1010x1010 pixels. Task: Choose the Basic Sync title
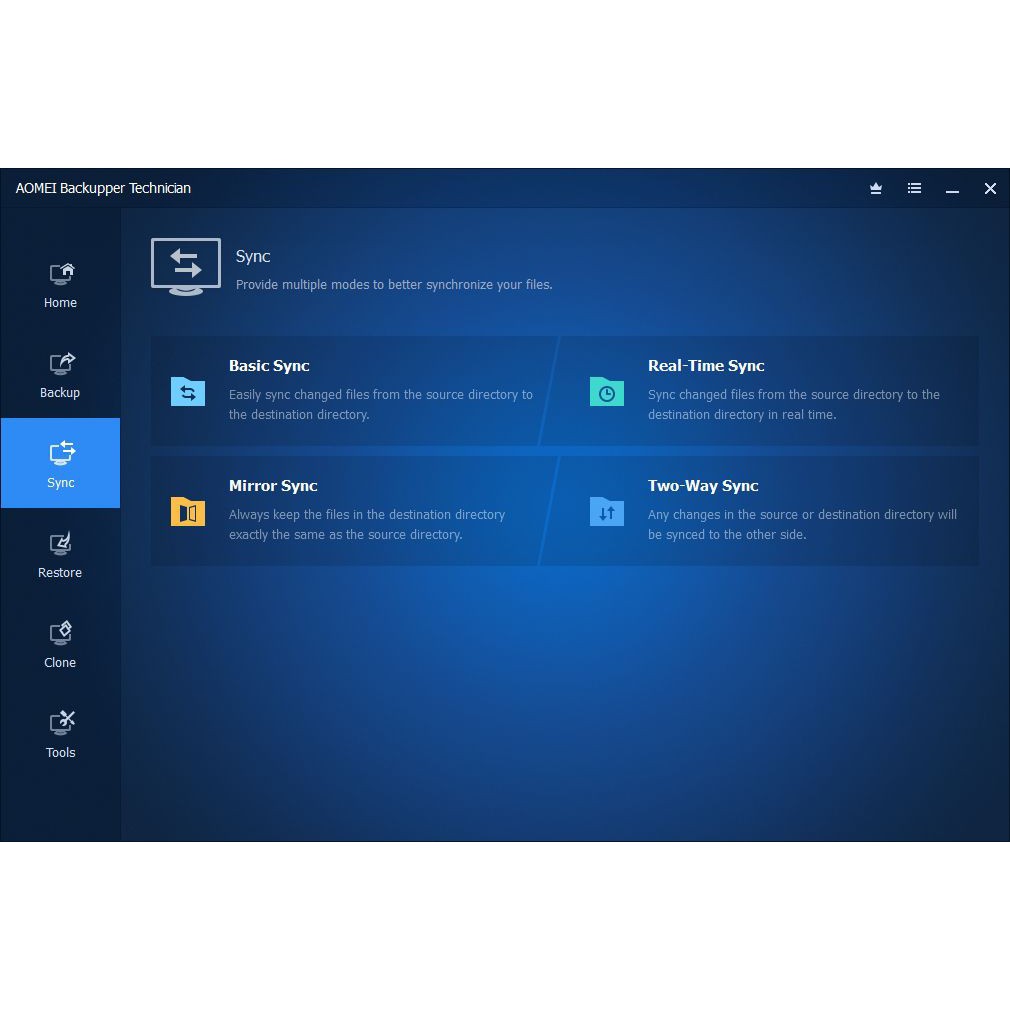[x=269, y=366]
